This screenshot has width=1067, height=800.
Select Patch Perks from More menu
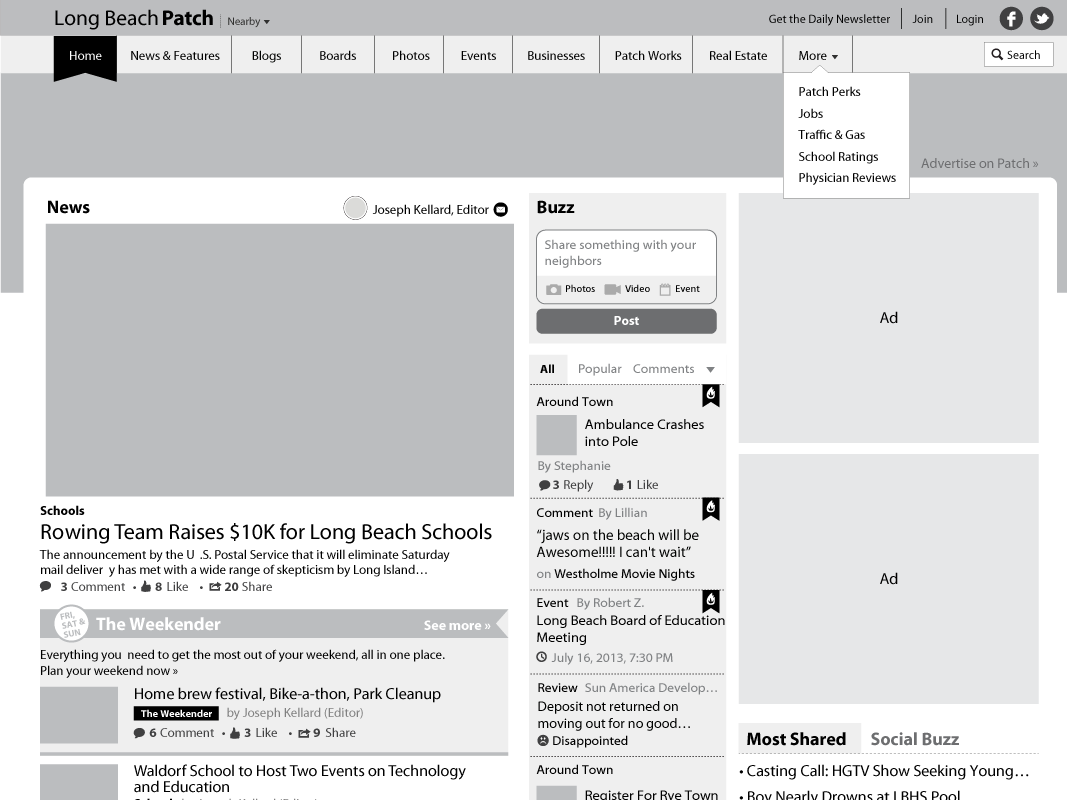tap(829, 92)
